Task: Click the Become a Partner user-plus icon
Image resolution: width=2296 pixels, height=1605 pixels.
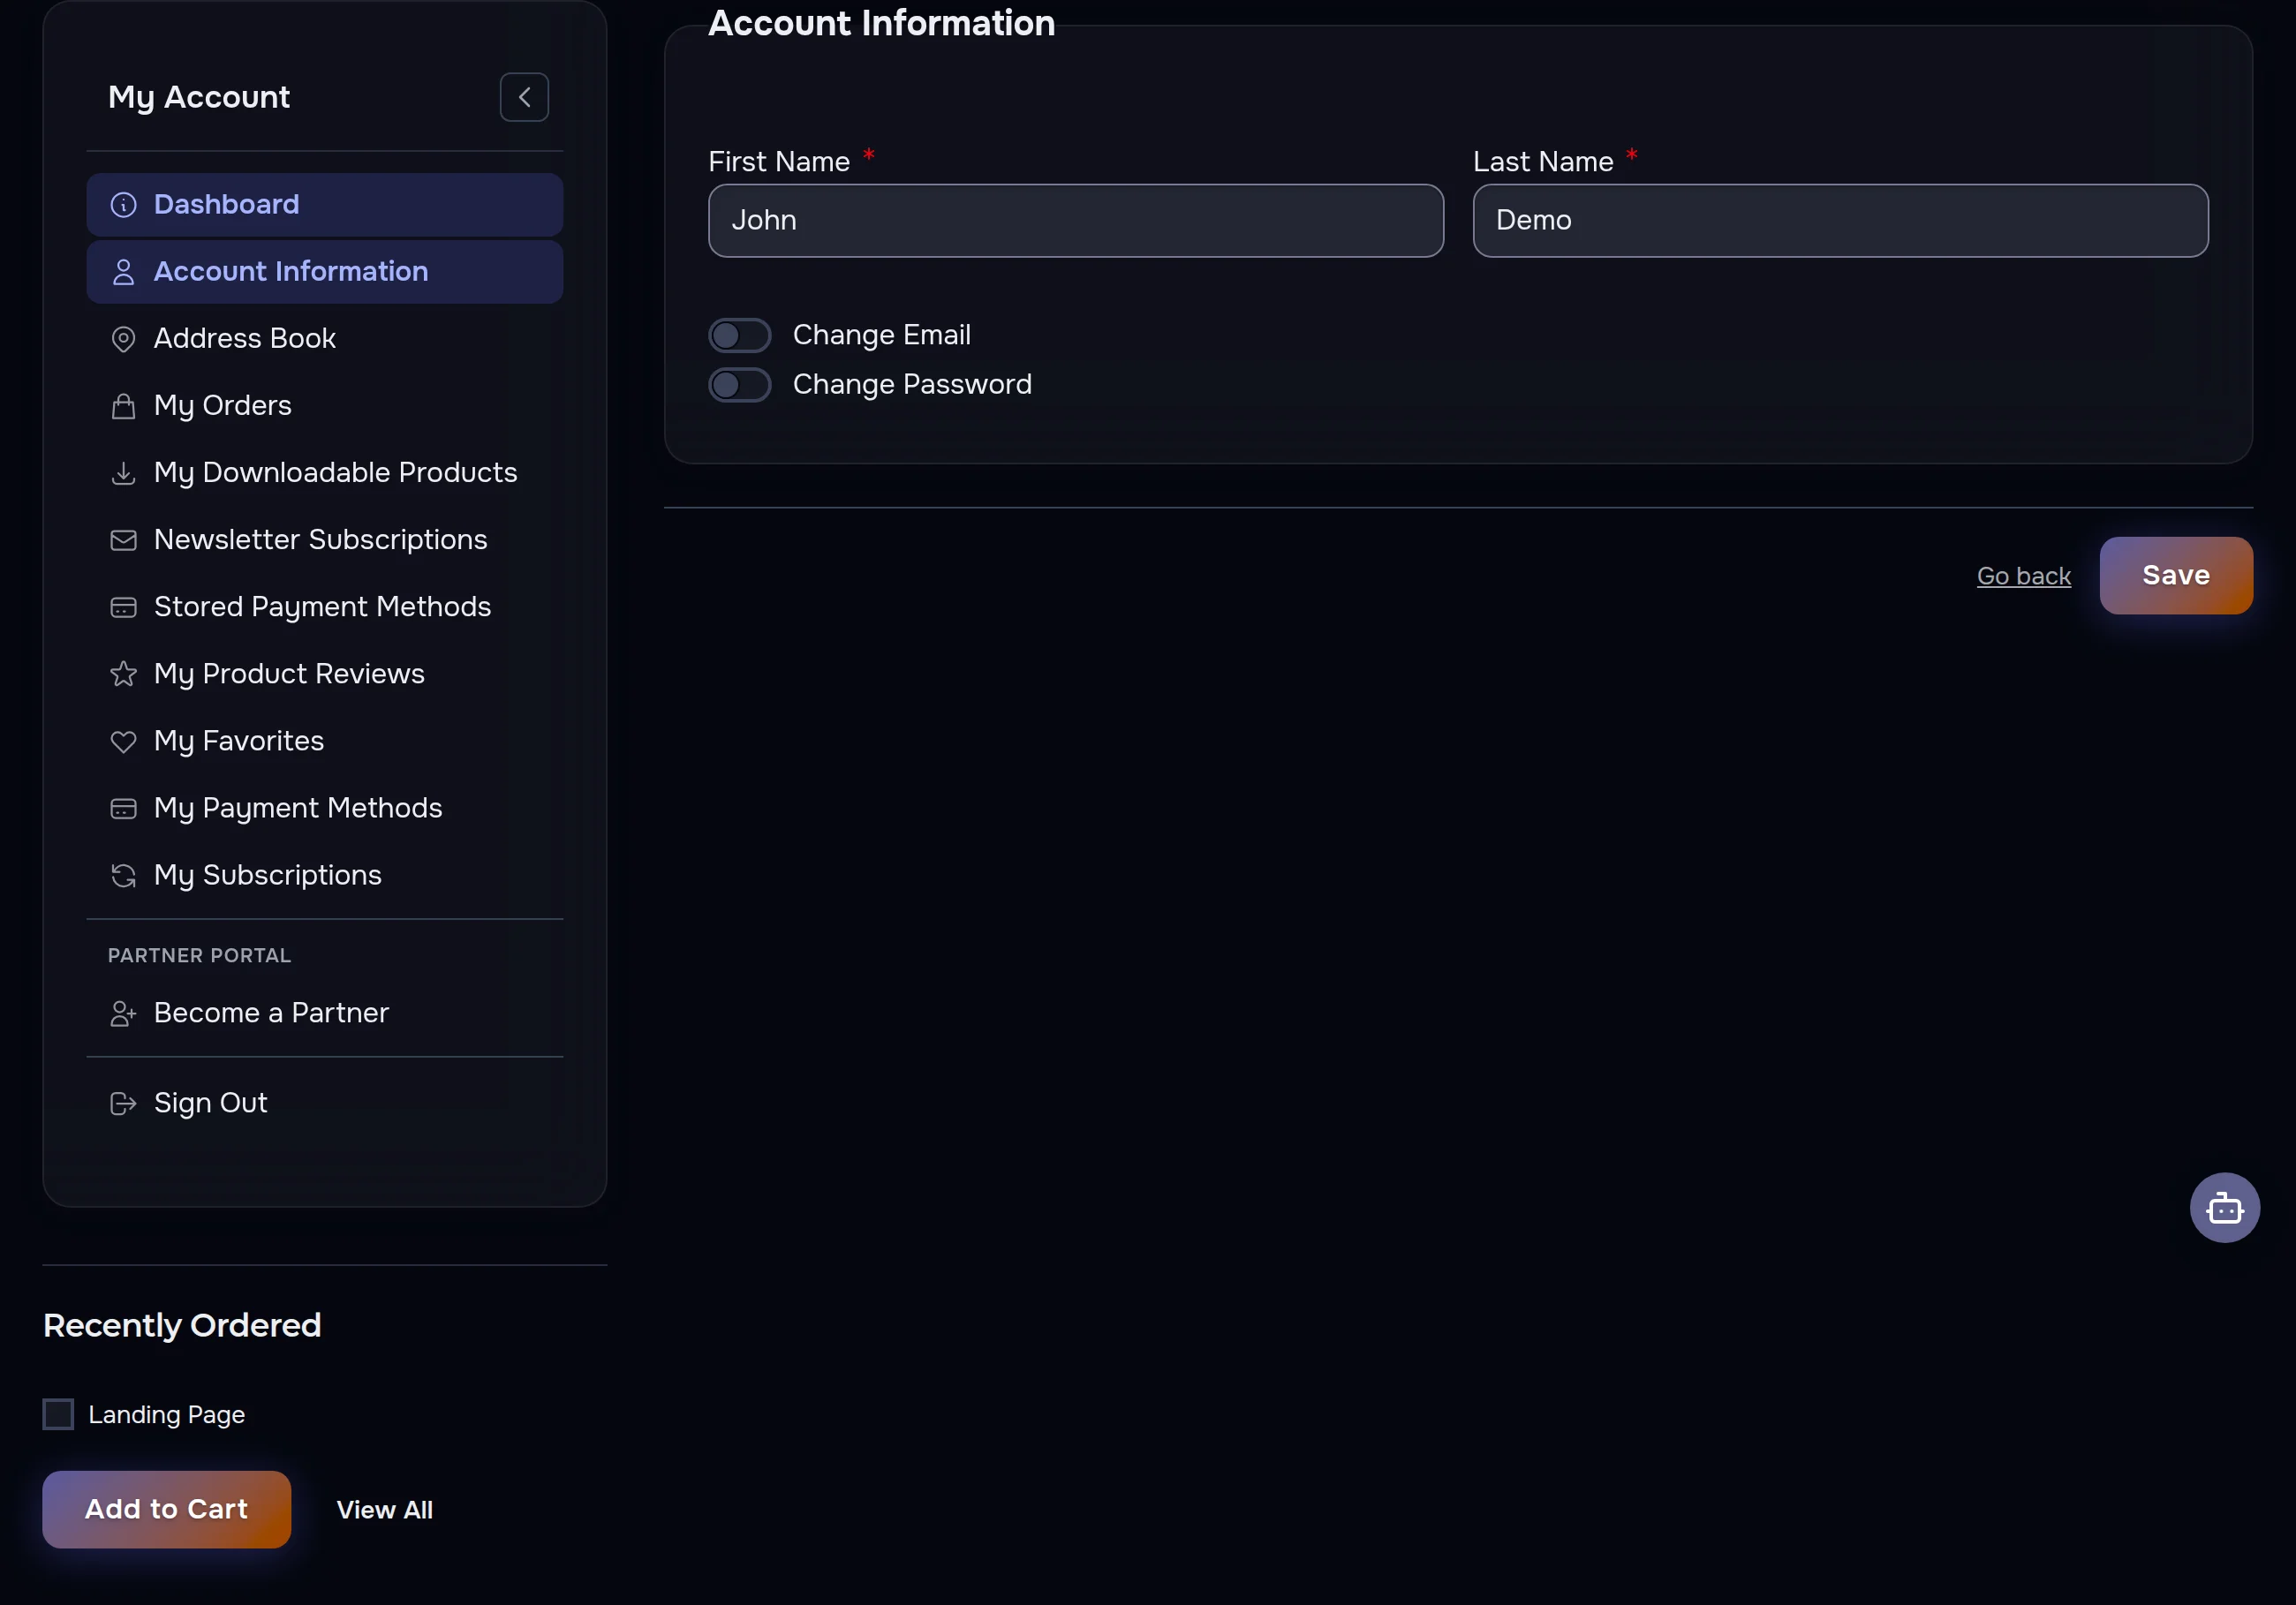Action: 123,1013
